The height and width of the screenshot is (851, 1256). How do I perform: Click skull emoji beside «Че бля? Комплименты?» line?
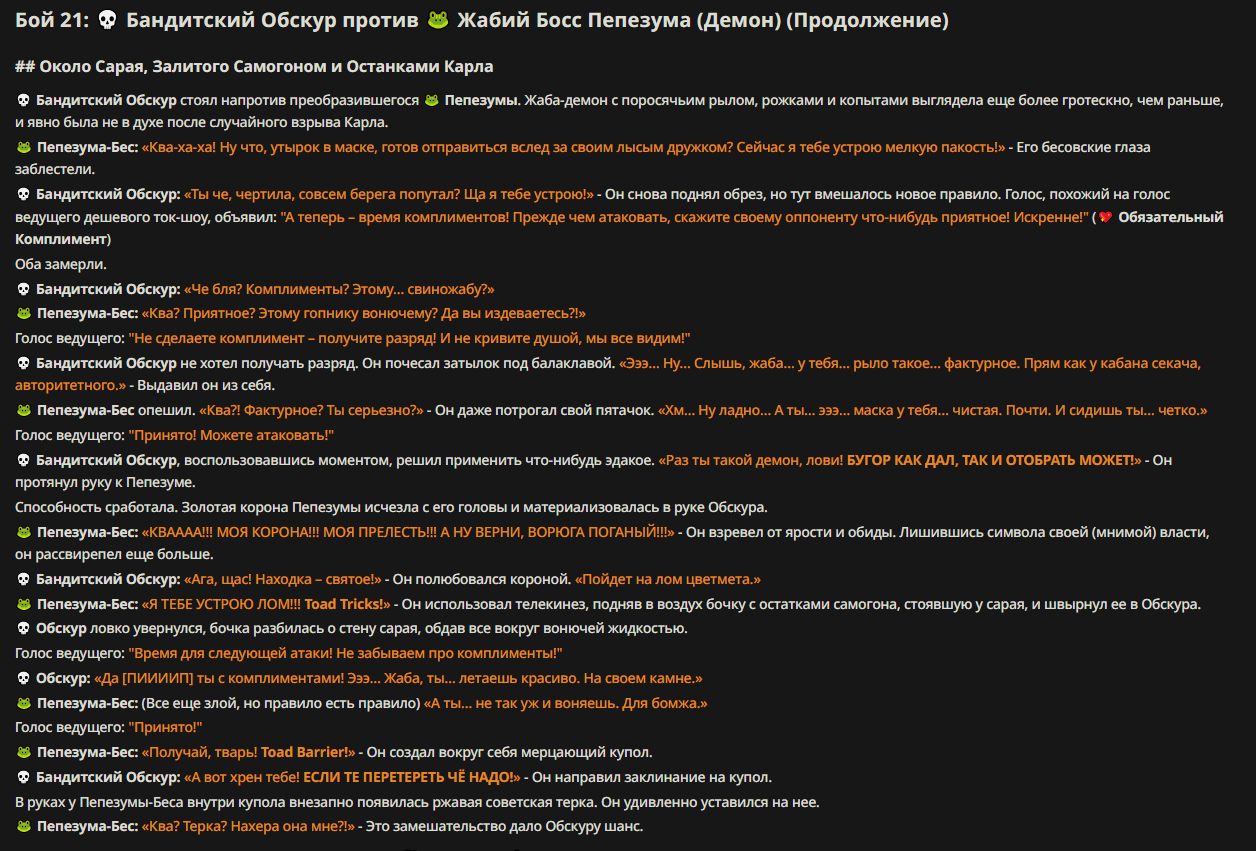(x=24, y=289)
